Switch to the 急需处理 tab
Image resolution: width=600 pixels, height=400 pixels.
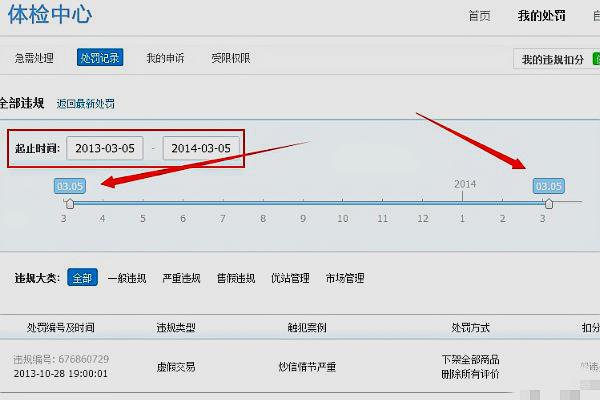point(34,59)
